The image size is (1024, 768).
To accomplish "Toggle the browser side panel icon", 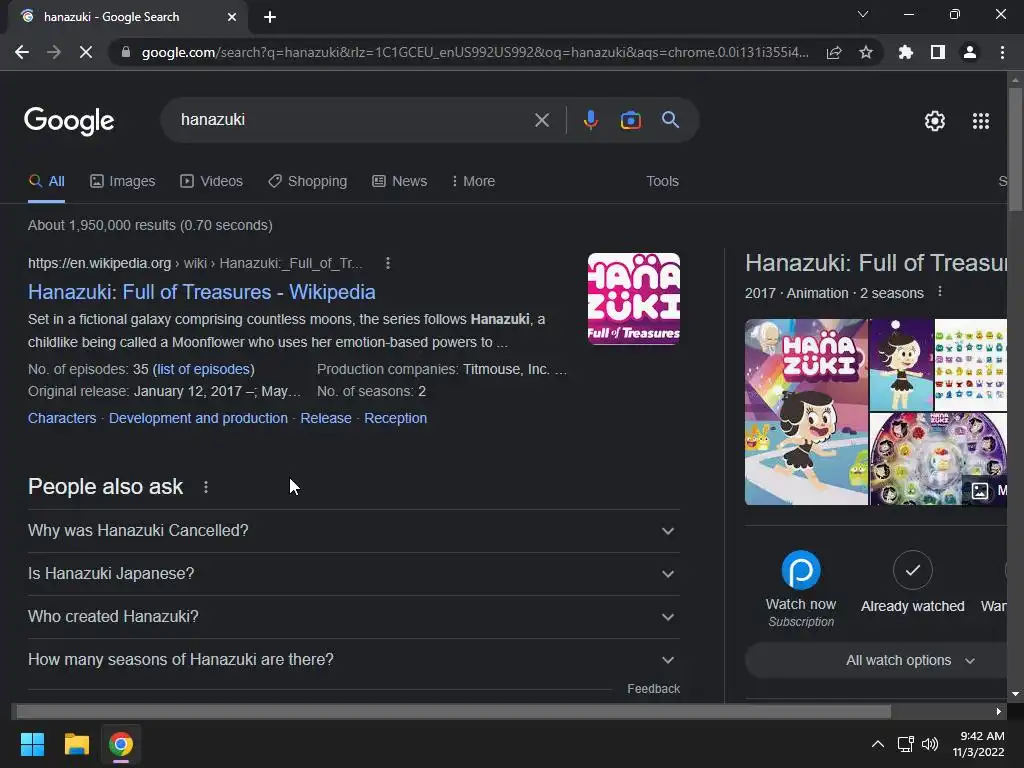I will point(938,52).
